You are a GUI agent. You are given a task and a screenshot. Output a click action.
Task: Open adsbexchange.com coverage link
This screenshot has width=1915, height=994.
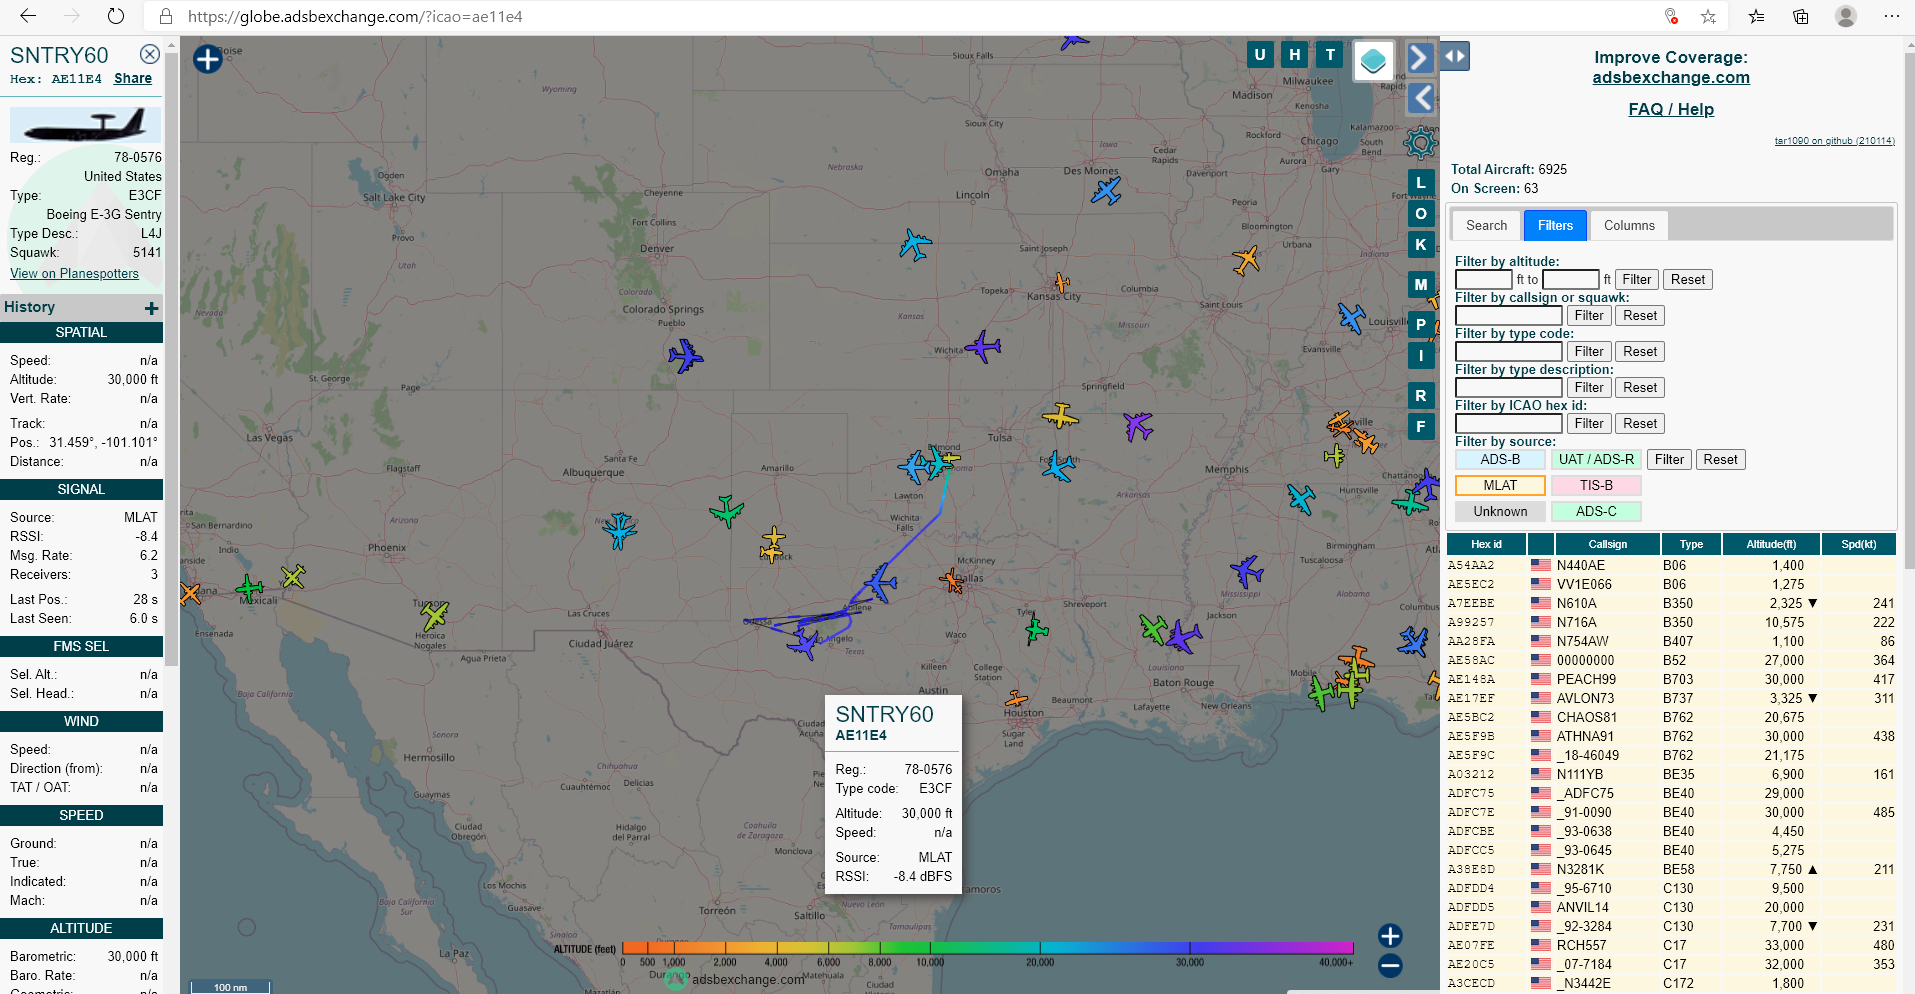coord(1671,77)
